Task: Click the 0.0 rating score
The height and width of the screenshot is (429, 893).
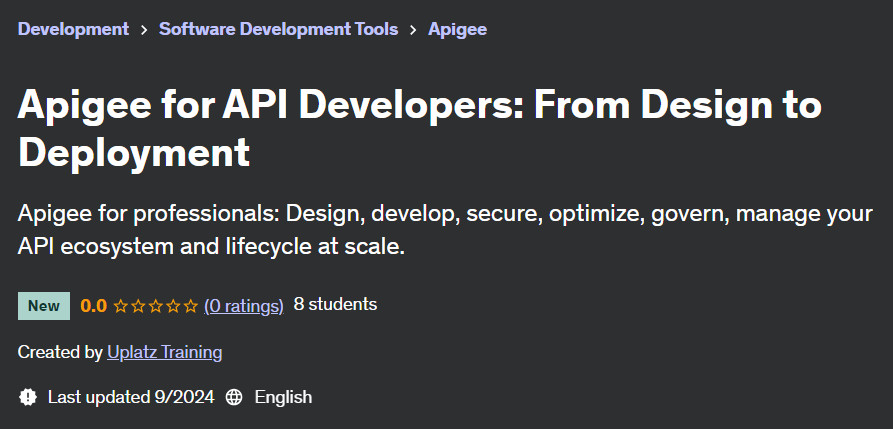Action: 93,307
